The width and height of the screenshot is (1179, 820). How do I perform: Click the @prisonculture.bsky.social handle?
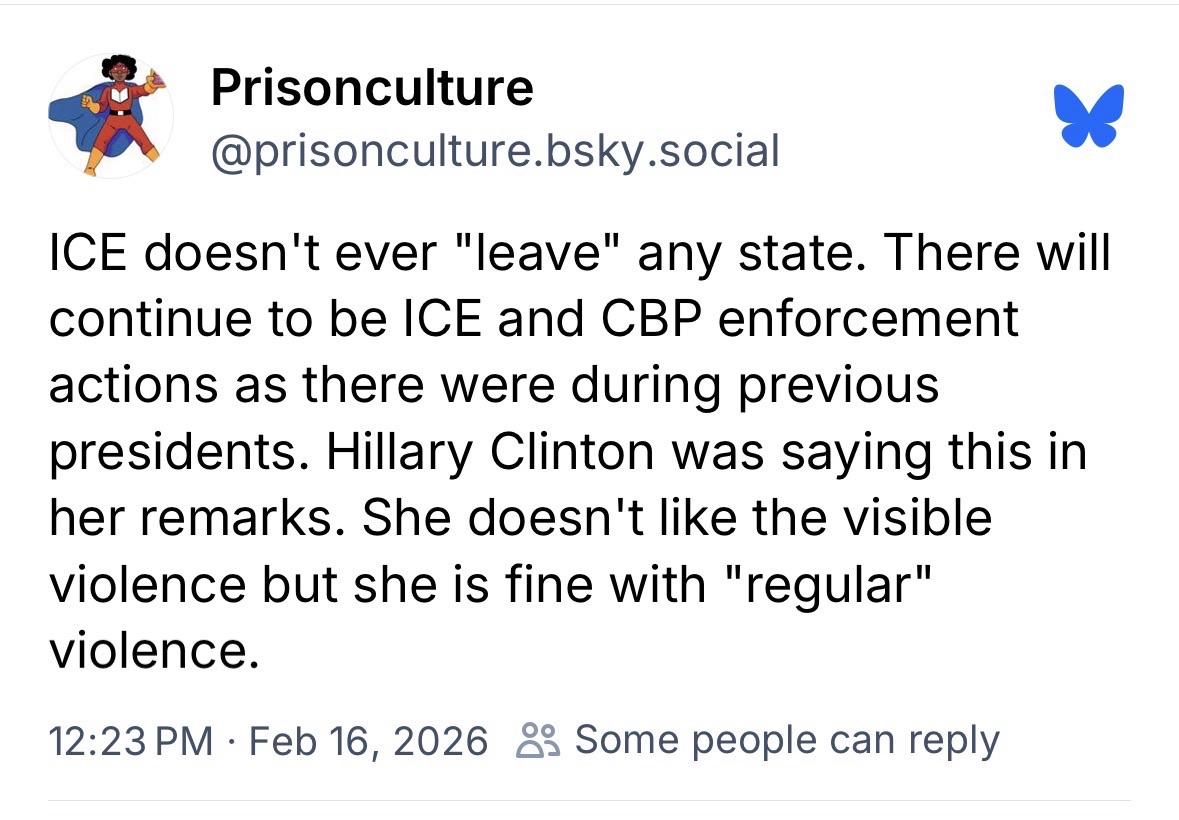tap(494, 151)
